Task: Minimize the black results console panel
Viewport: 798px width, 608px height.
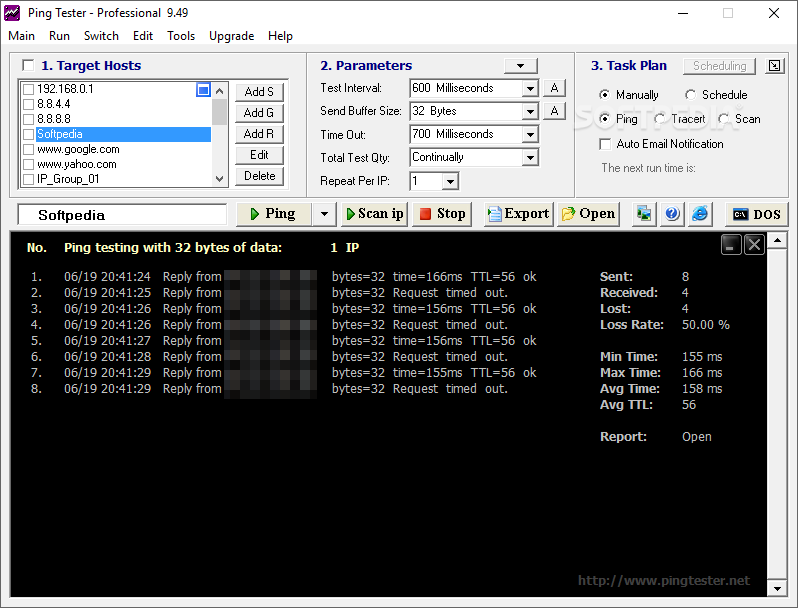Action: click(x=731, y=245)
